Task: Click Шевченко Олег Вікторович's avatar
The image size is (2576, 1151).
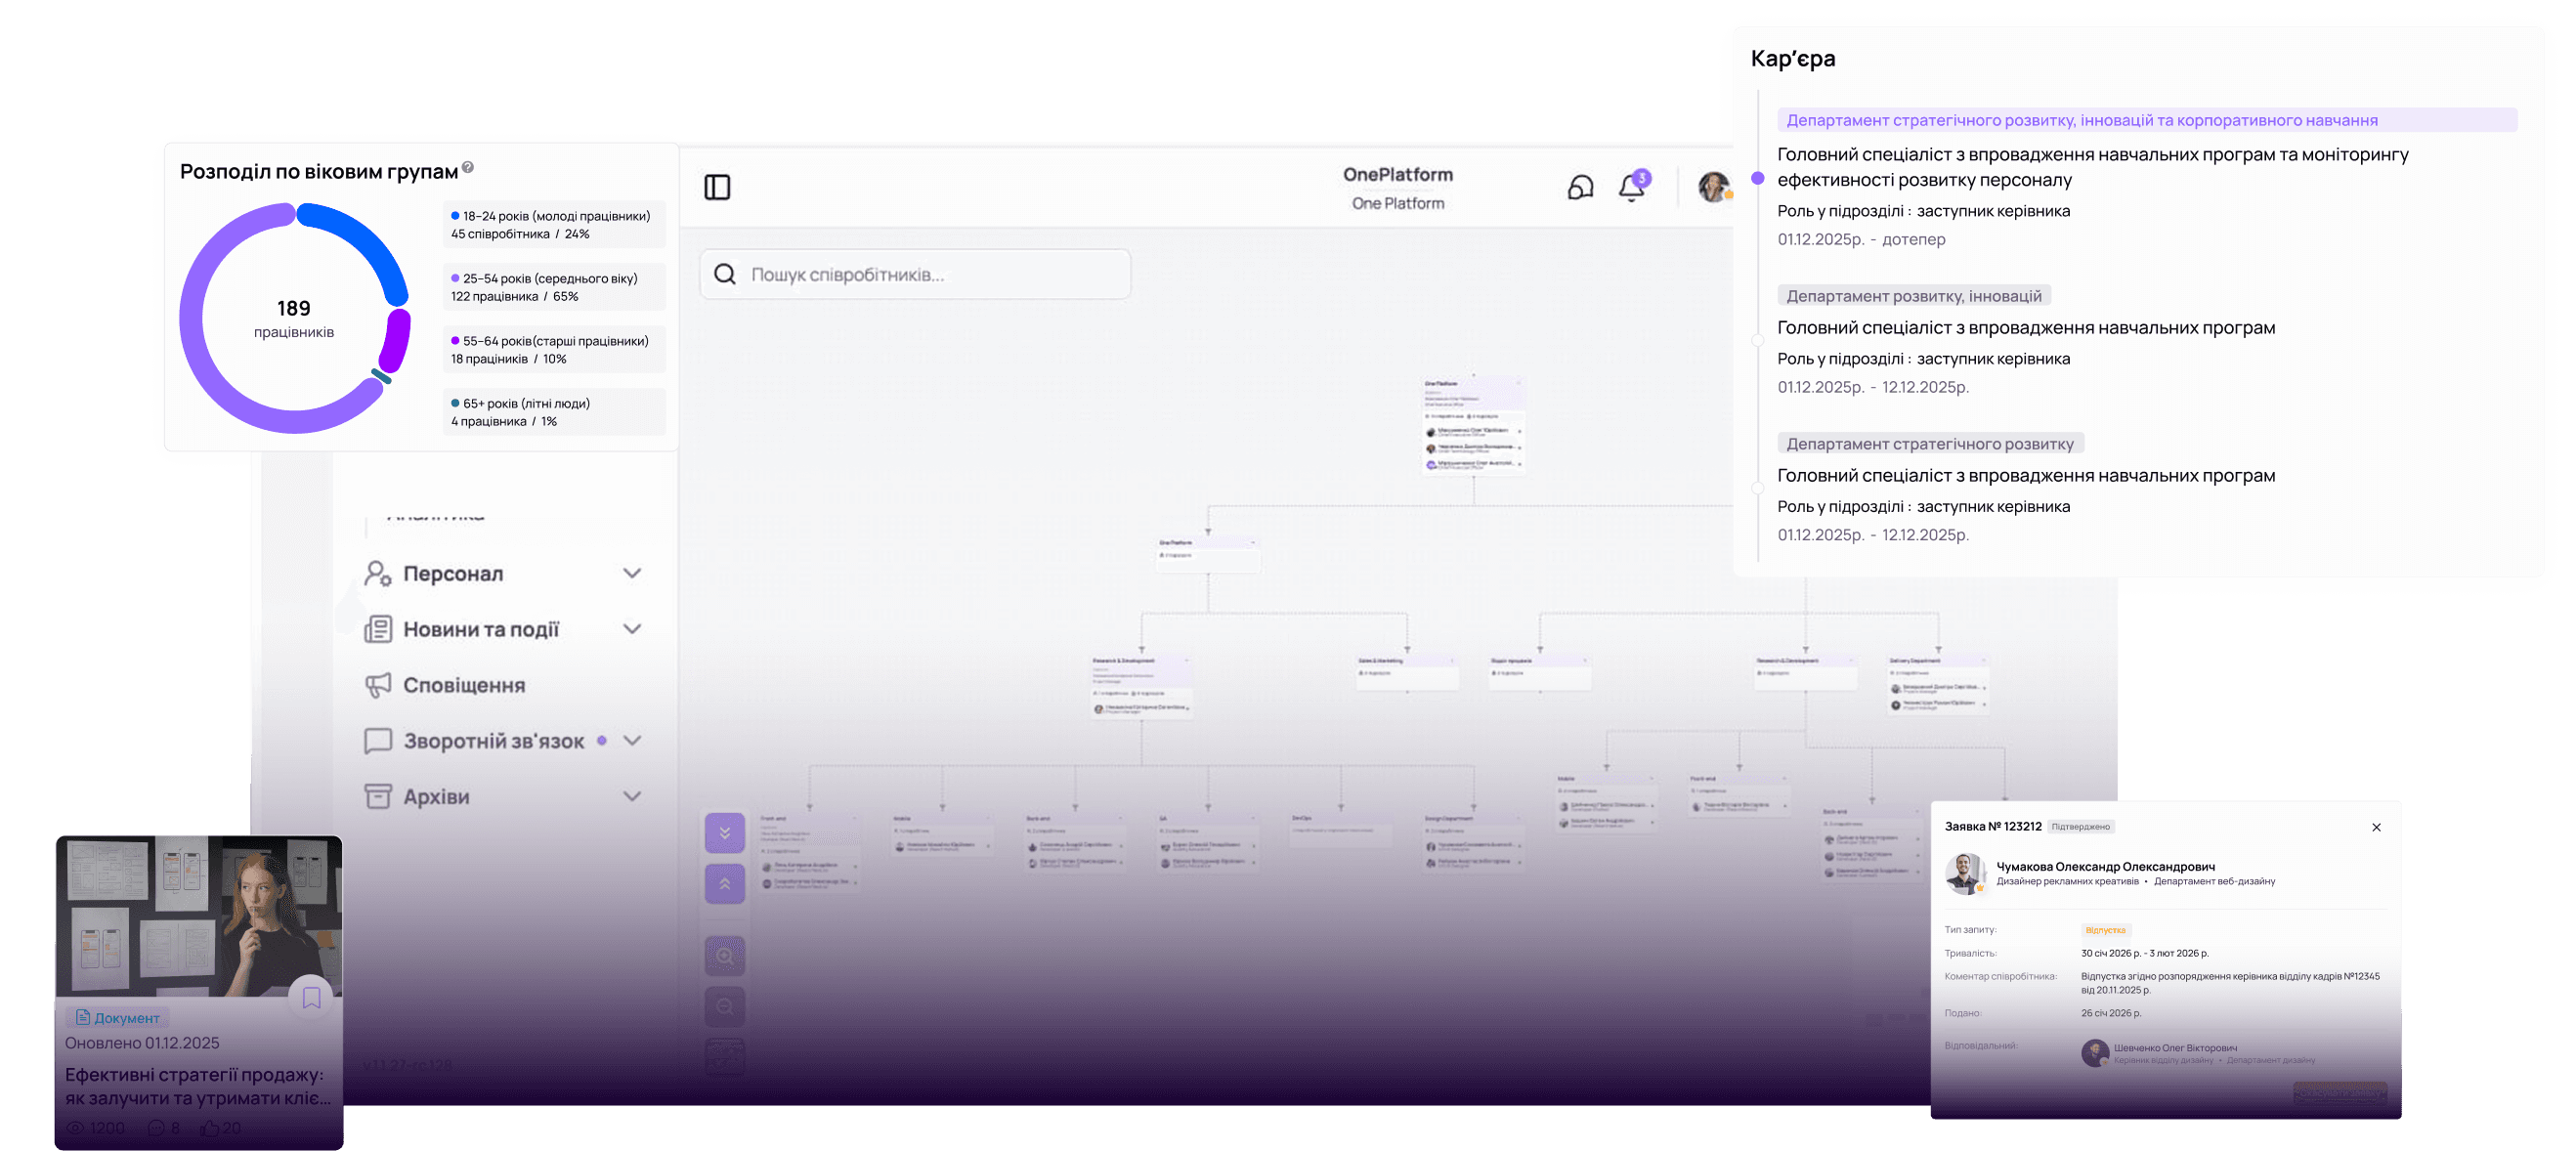Action: click(x=2094, y=1052)
